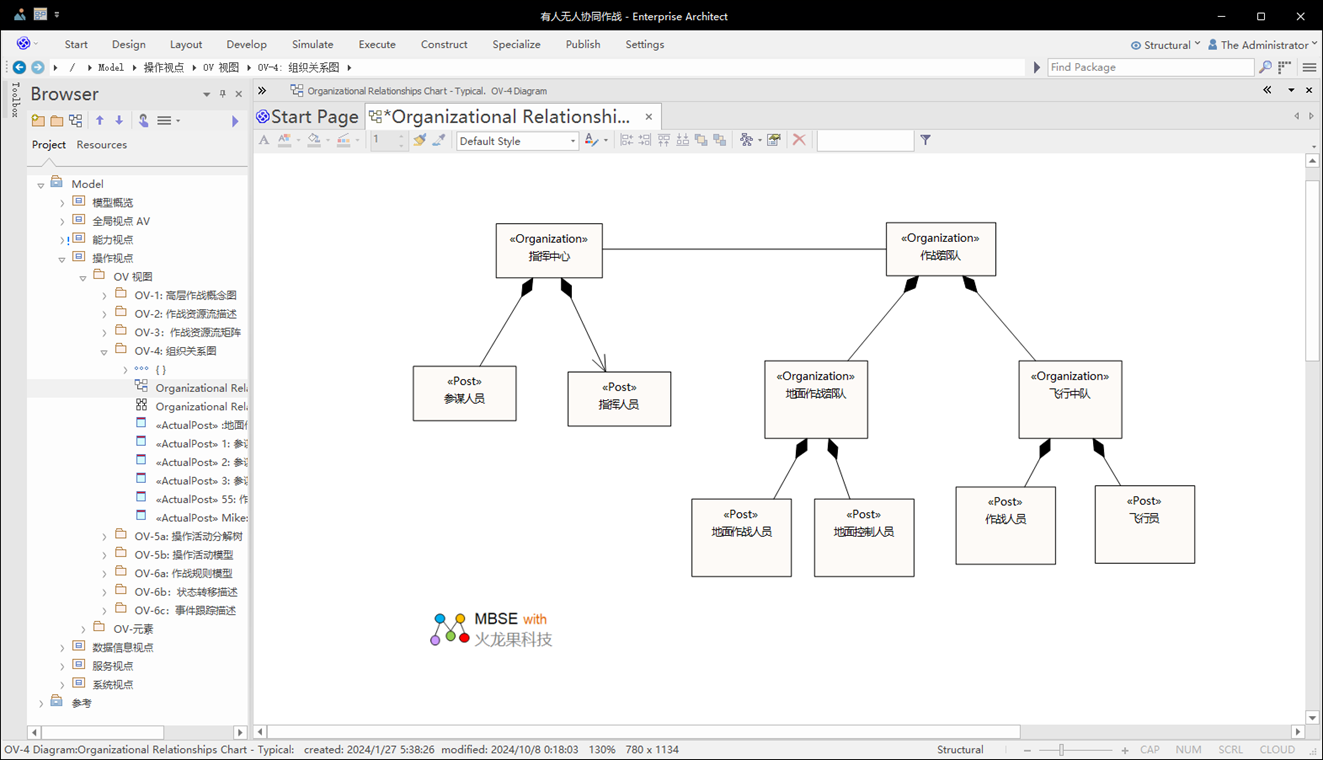Click the diagram filter text field

[x=865, y=141]
